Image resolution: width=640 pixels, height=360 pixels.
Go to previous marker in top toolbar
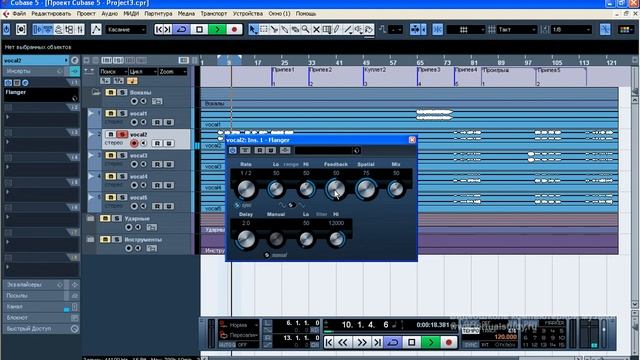click(x=159, y=29)
